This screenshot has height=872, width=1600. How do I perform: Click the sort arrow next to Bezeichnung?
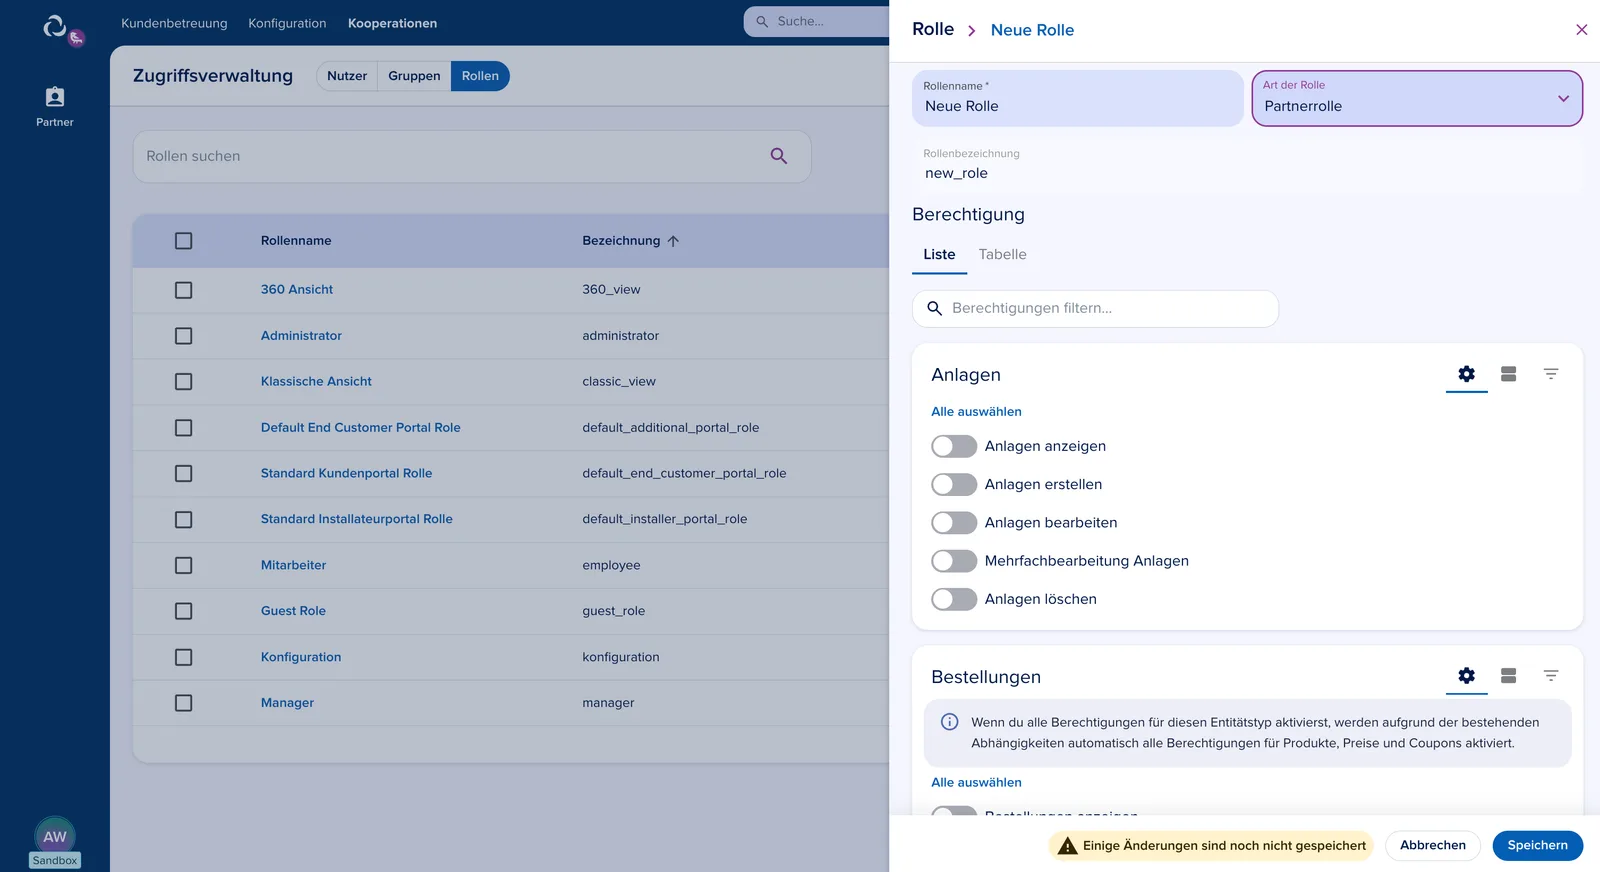point(673,241)
